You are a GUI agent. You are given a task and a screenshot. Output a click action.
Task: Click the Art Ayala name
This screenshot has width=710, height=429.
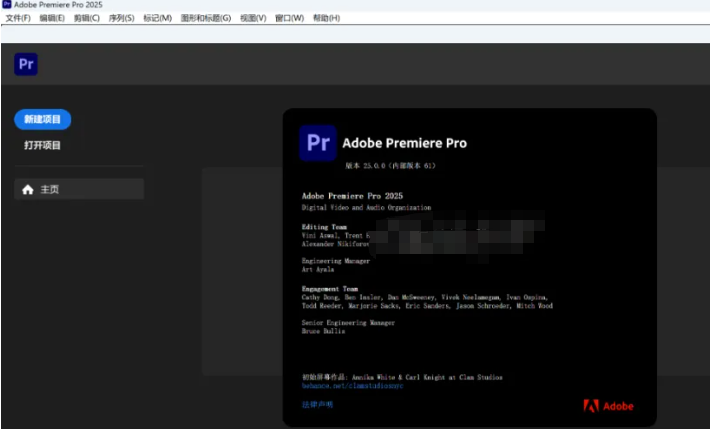[x=318, y=270]
